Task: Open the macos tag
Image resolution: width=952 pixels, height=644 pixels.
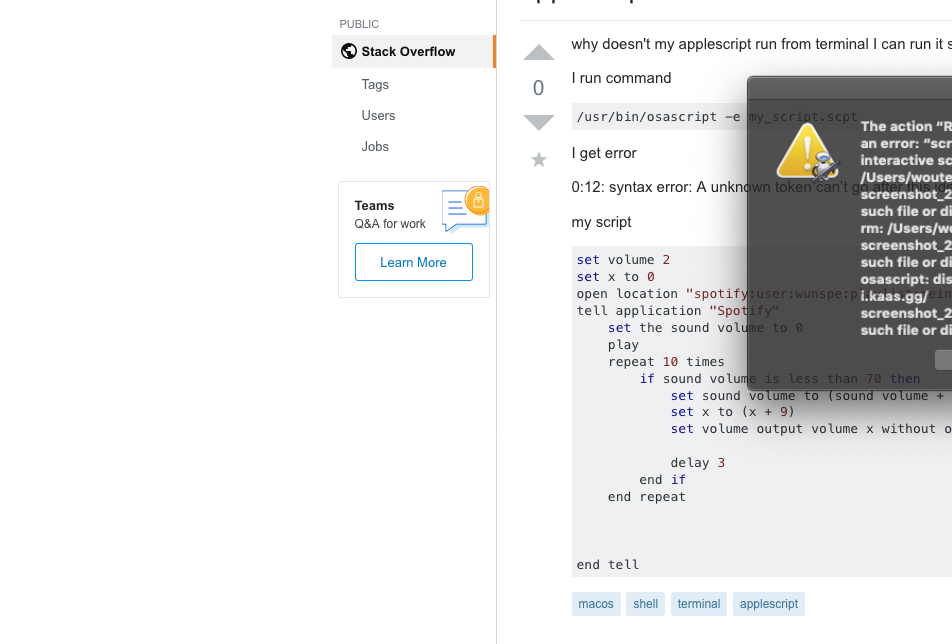Action: (x=596, y=603)
